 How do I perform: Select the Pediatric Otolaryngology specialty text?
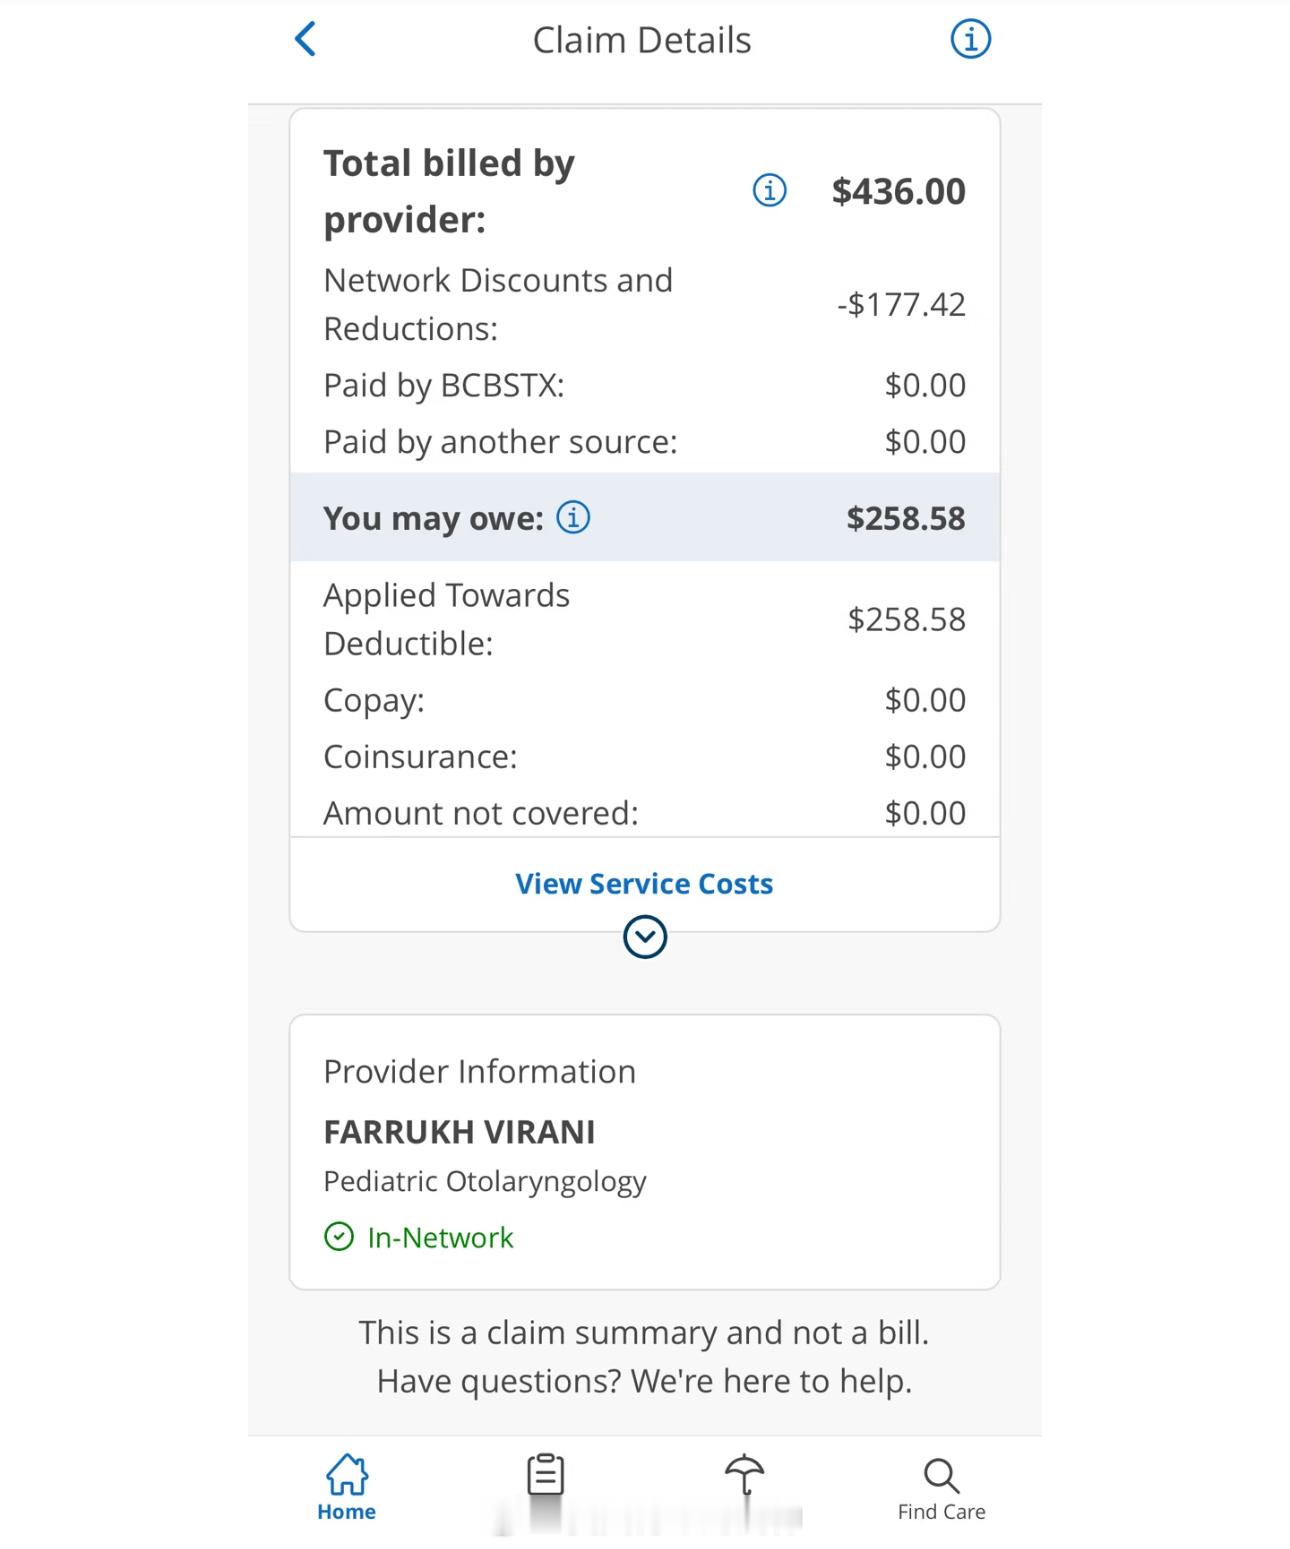[485, 1182]
